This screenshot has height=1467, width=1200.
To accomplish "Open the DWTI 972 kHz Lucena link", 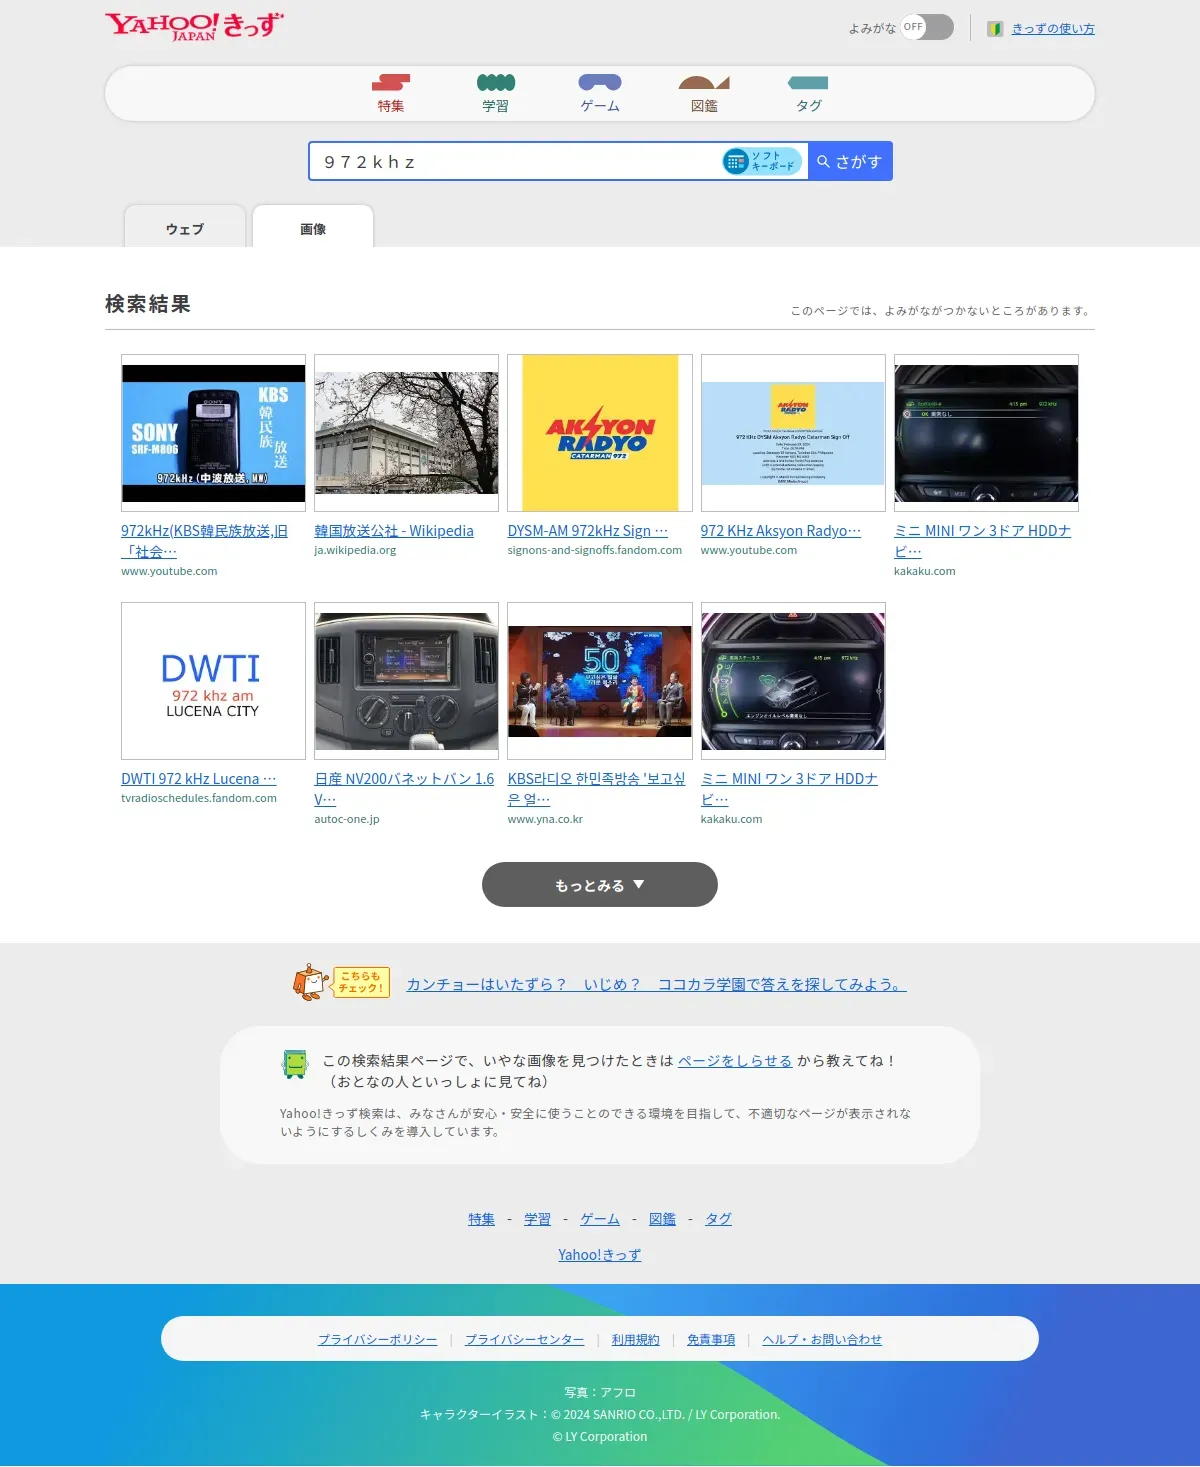I will 199,779.
